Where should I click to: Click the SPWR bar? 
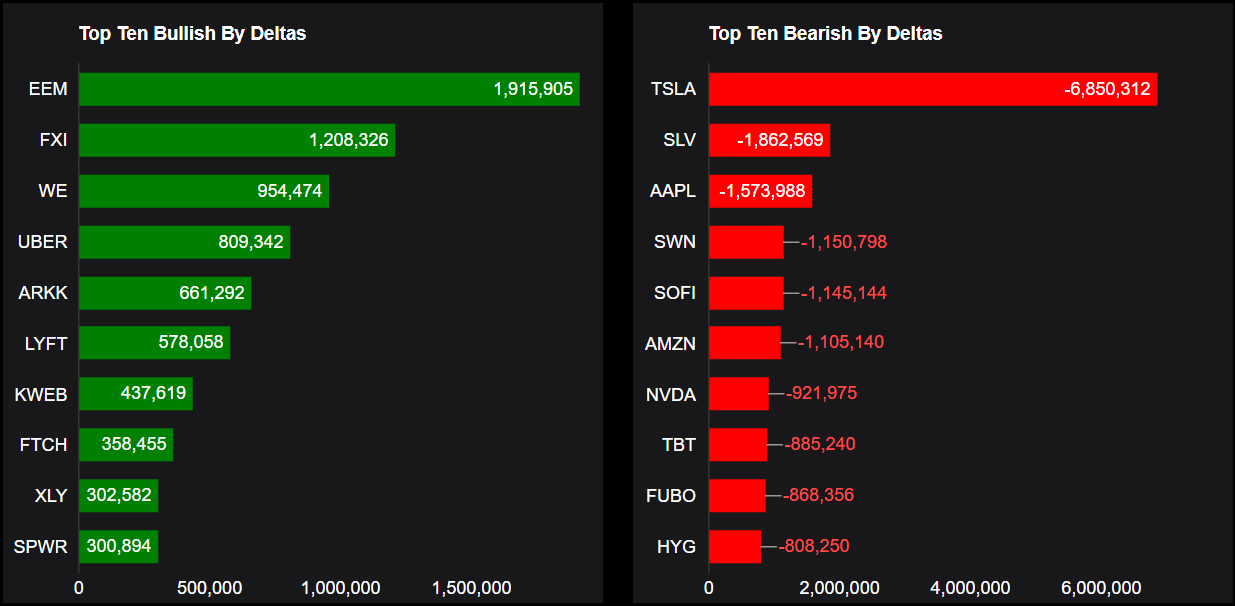(x=118, y=547)
